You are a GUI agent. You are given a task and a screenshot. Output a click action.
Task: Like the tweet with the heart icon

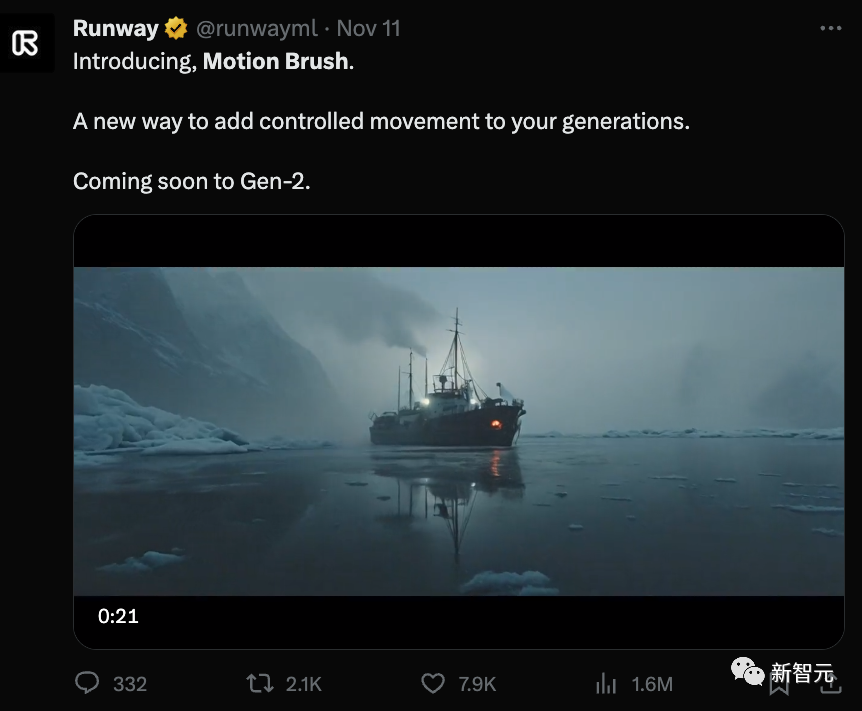coord(432,683)
